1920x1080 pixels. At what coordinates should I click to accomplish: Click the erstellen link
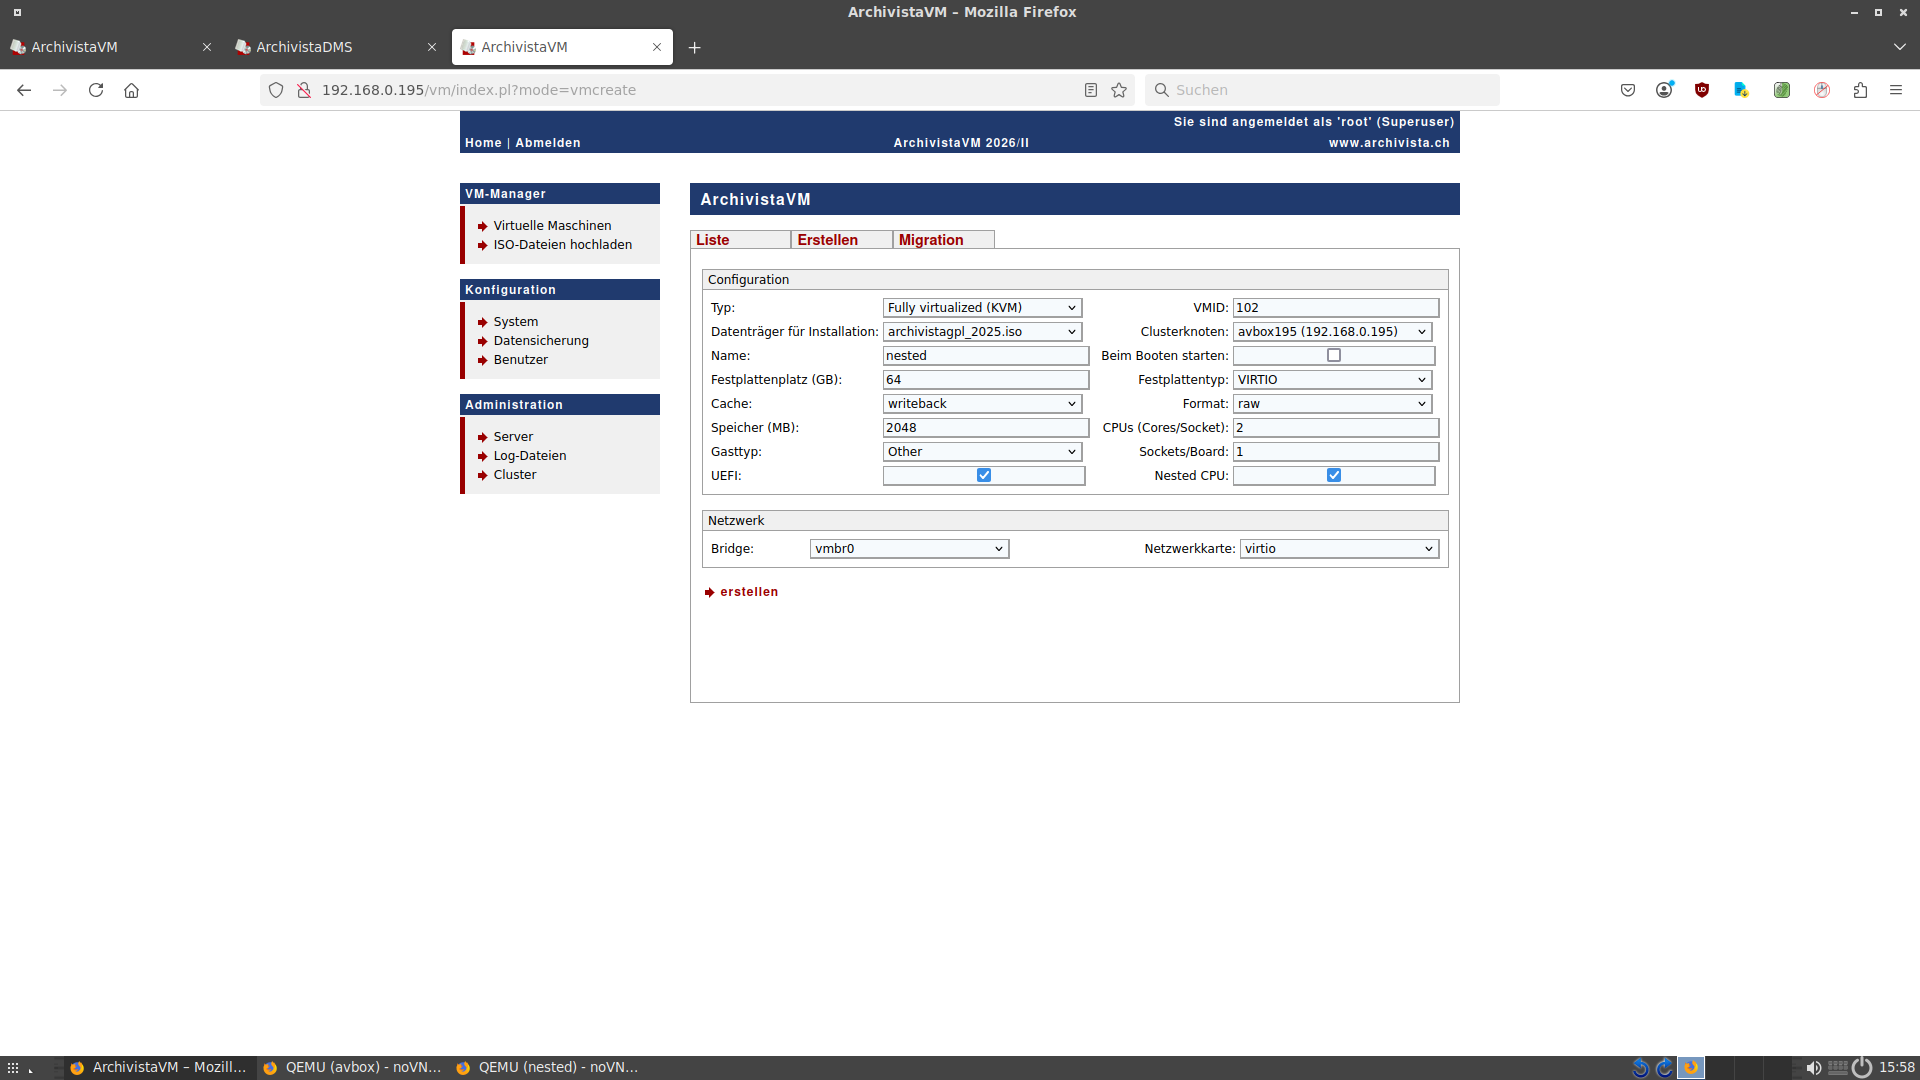click(x=748, y=592)
